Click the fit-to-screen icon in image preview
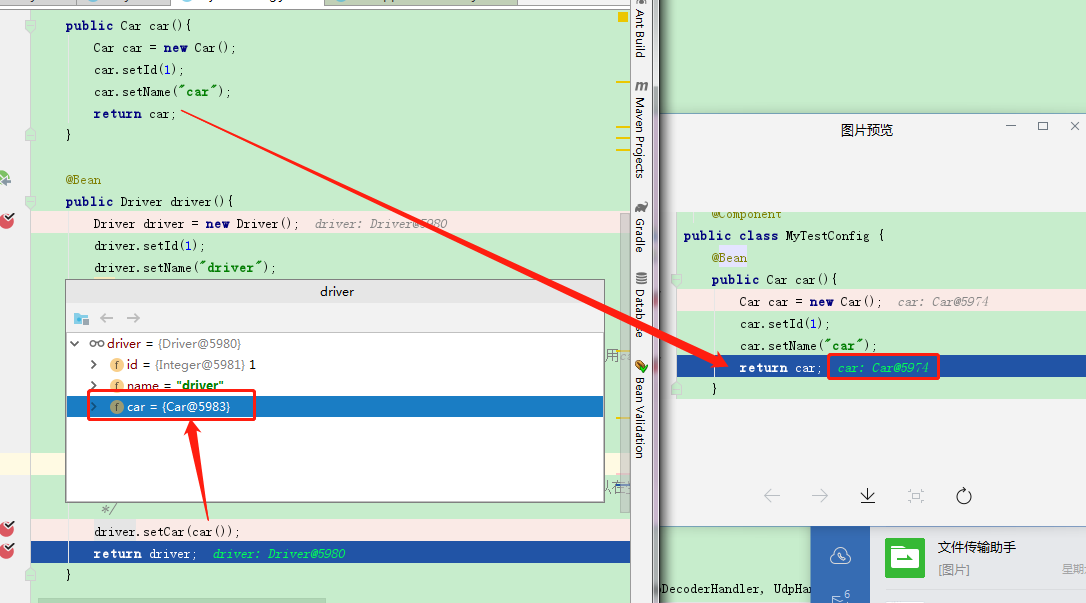This screenshot has height=603, width=1086. pos(915,495)
